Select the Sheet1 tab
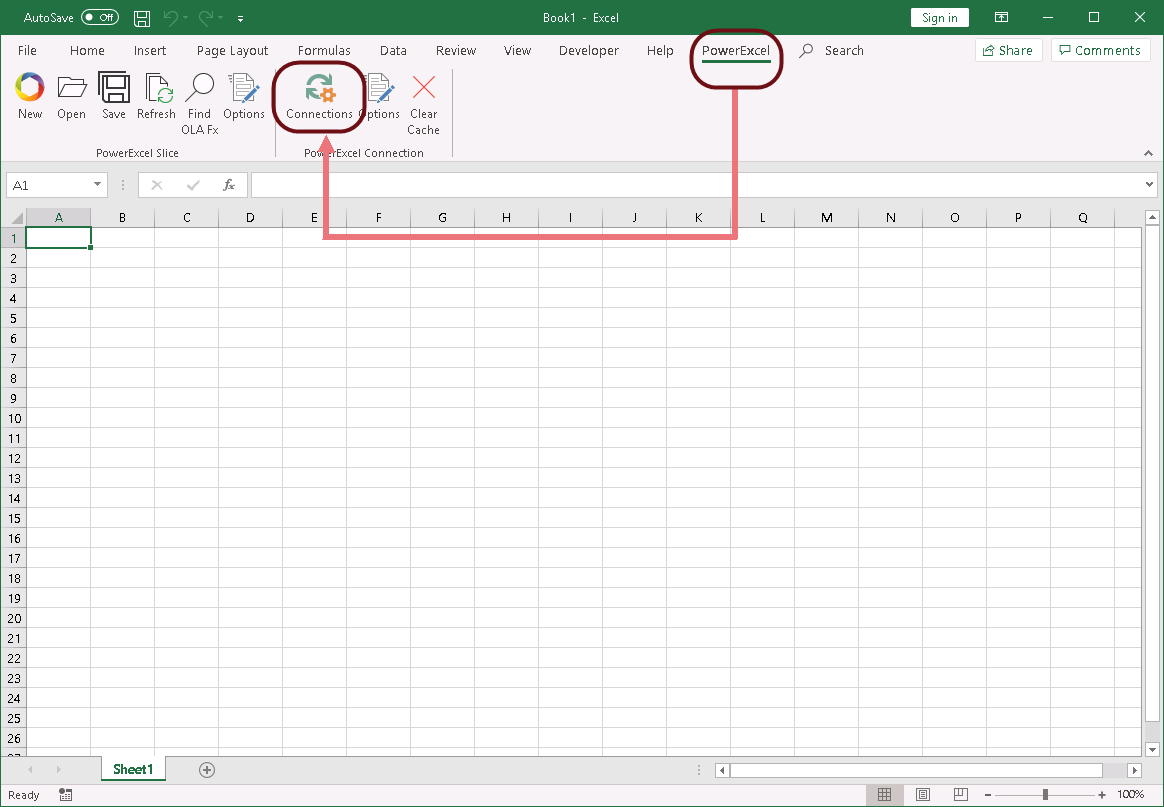 133,769
